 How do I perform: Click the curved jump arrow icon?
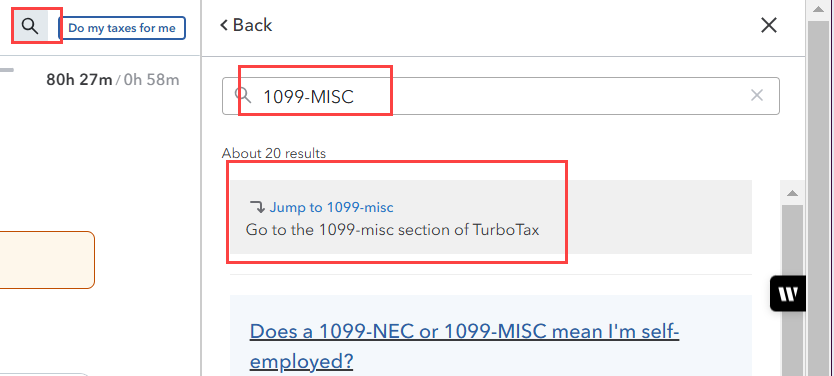pos(257,206)
